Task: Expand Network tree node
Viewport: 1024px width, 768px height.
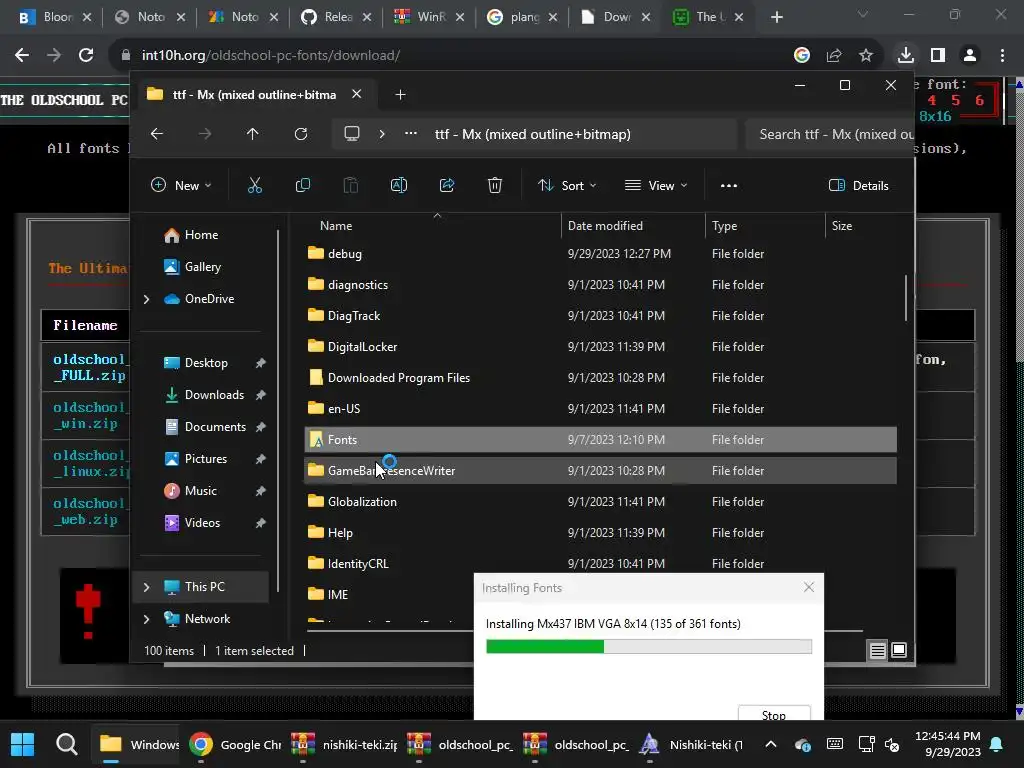Action: pyautogui.click(x=146, y=619)
